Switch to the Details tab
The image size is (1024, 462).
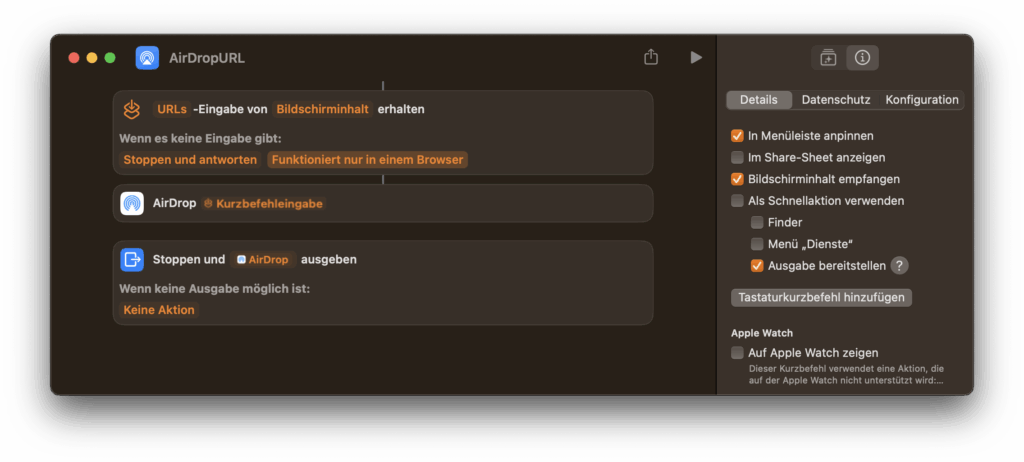point(759,100)
